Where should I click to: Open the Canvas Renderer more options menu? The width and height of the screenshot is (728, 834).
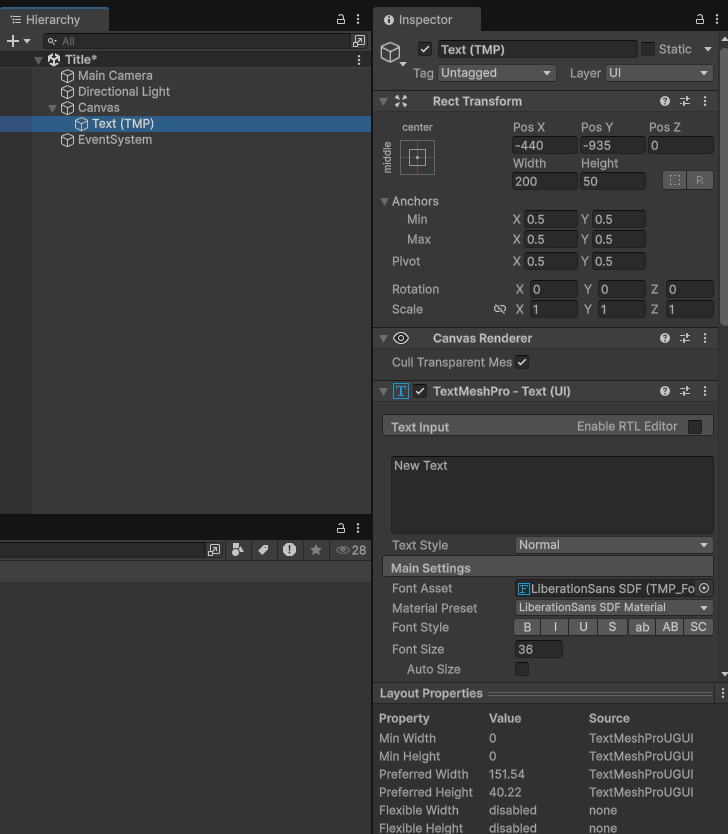(x=705, y=339)
